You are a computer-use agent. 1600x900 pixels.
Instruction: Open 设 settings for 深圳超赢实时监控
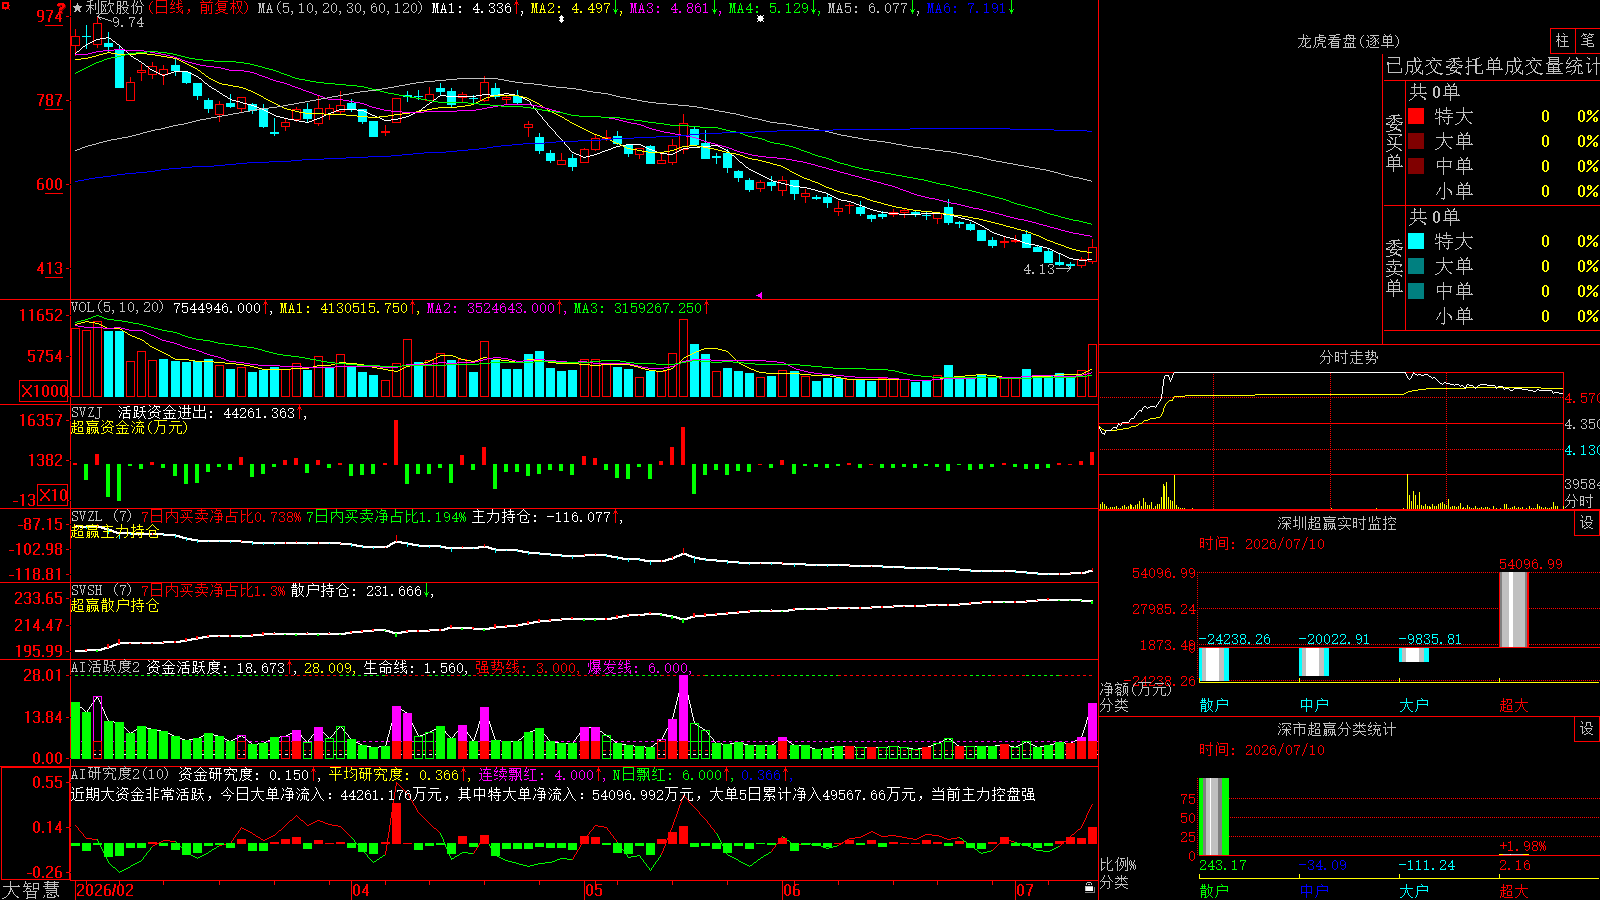point(1587,523)
